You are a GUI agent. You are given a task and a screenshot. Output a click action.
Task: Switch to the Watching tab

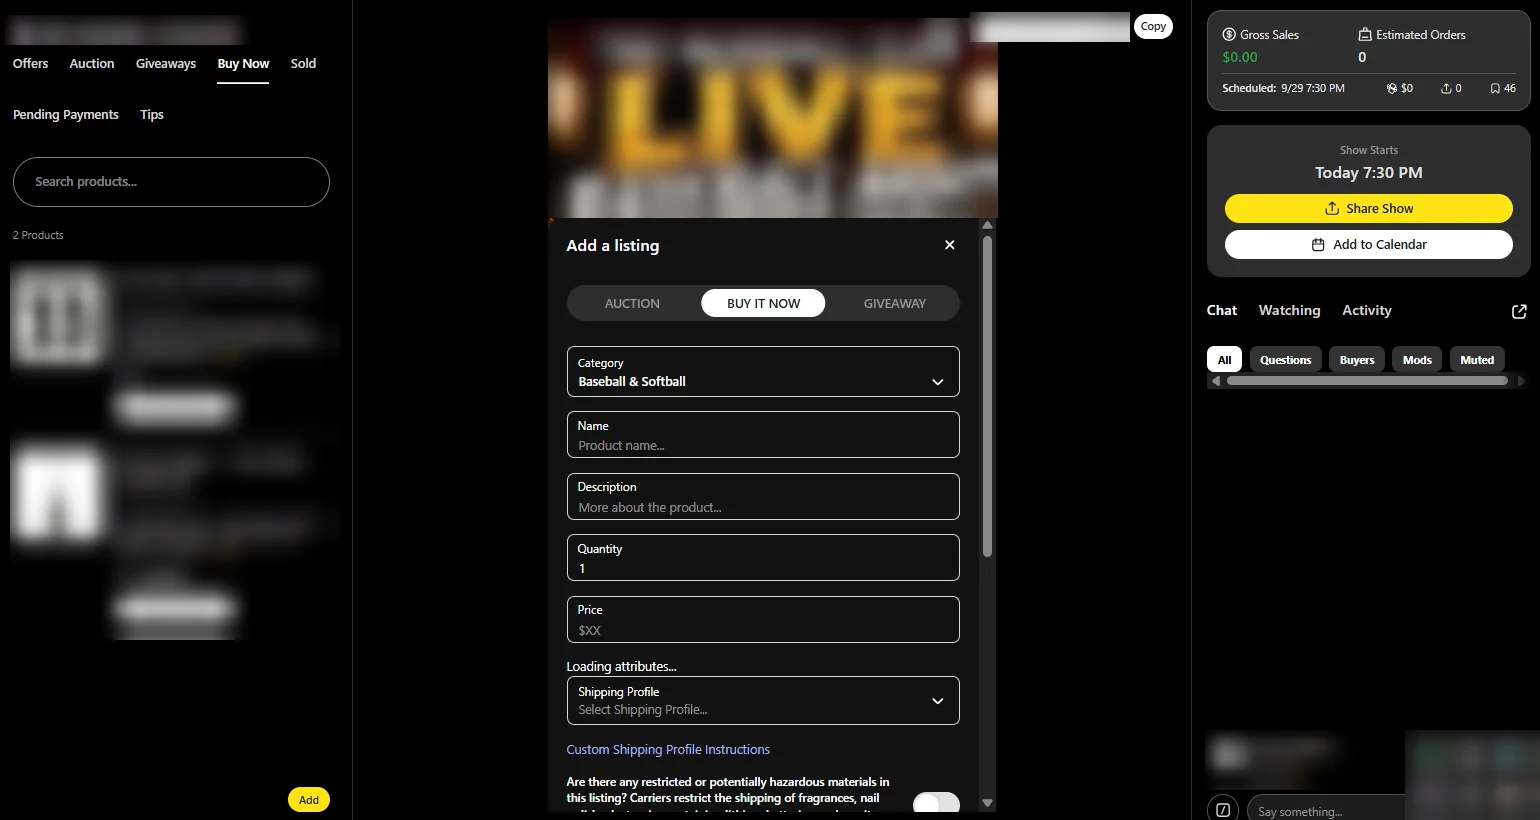(x=1289, y=310)
